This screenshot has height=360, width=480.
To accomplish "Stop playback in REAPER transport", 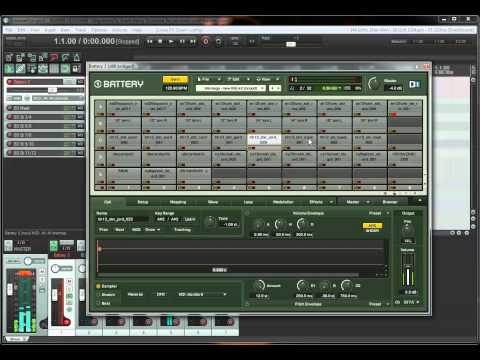I will click(160, 42).
